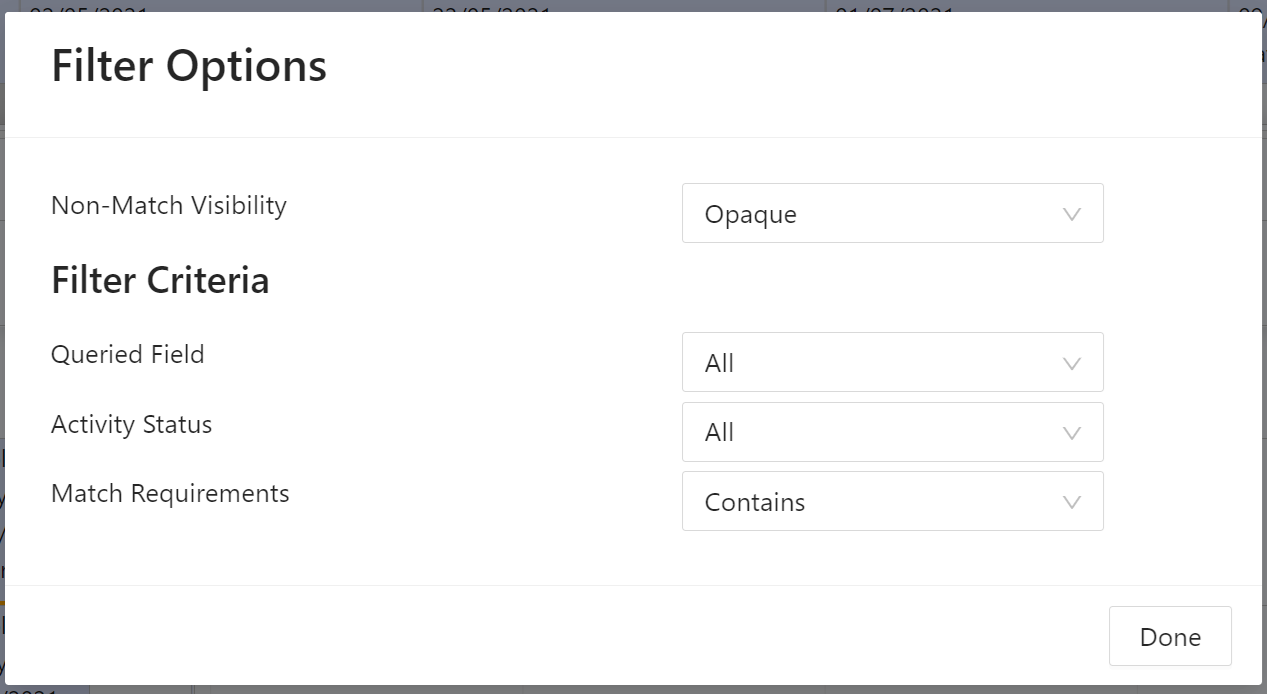Expand the Match Requirements dropdown
Image resolution: width=1267 pixels, height=694 pixels.
[892, 501]
